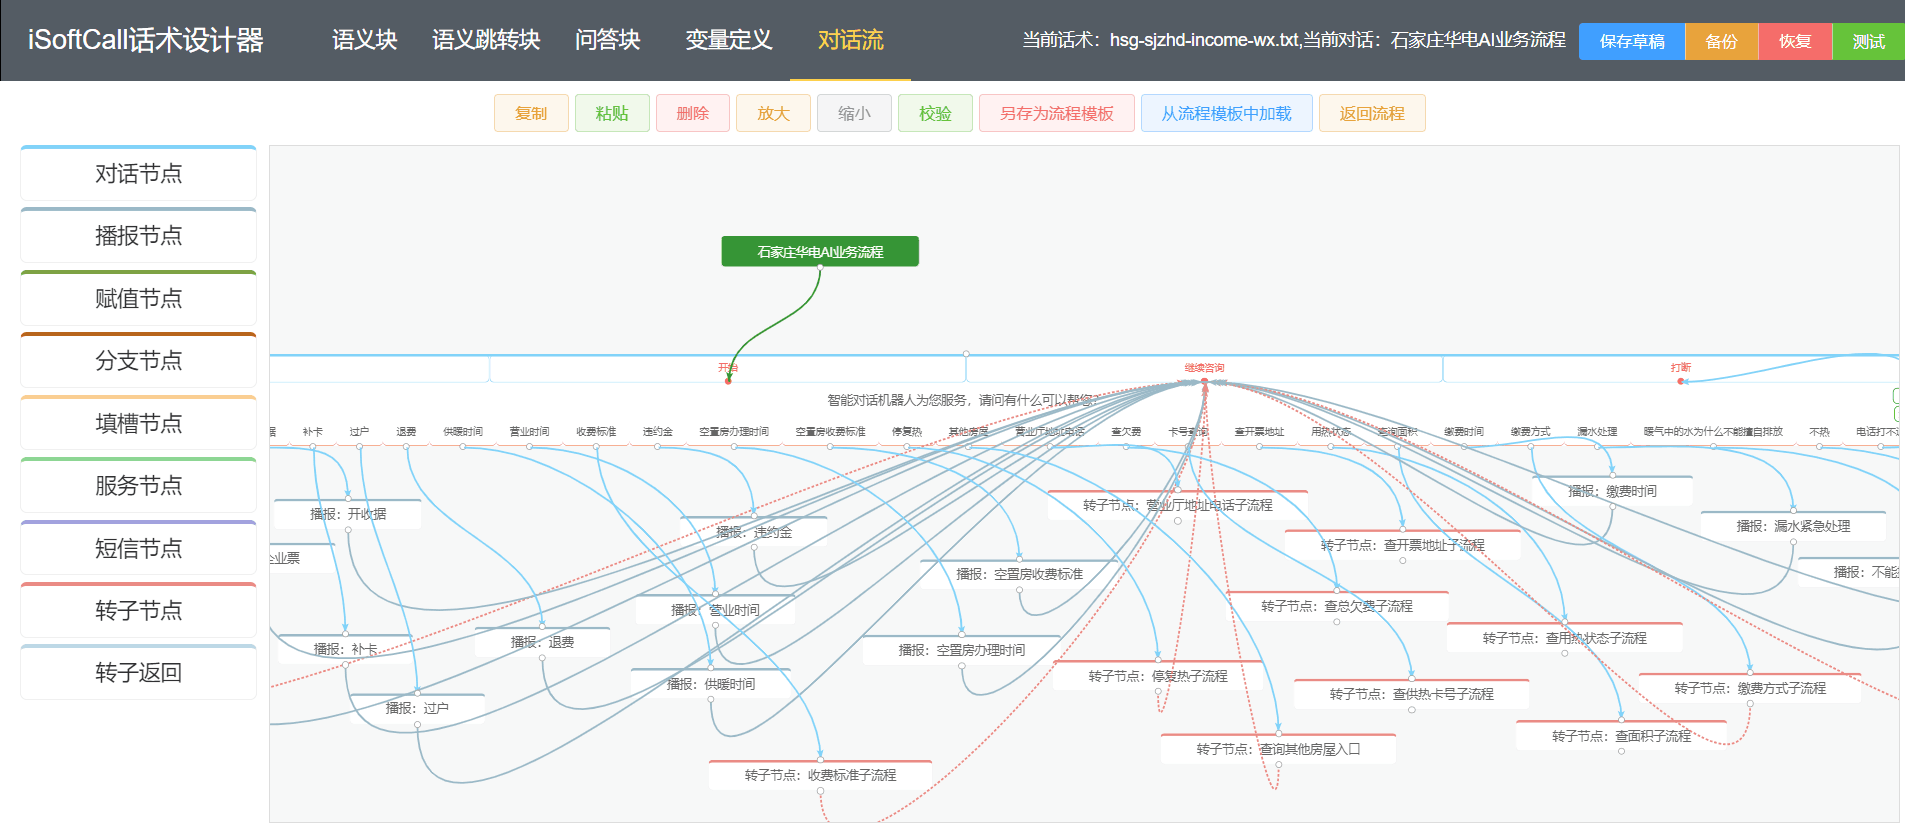Select 填槽节点 in the node palette
The image size is (1905, 824).
click(x=138, y=423)
